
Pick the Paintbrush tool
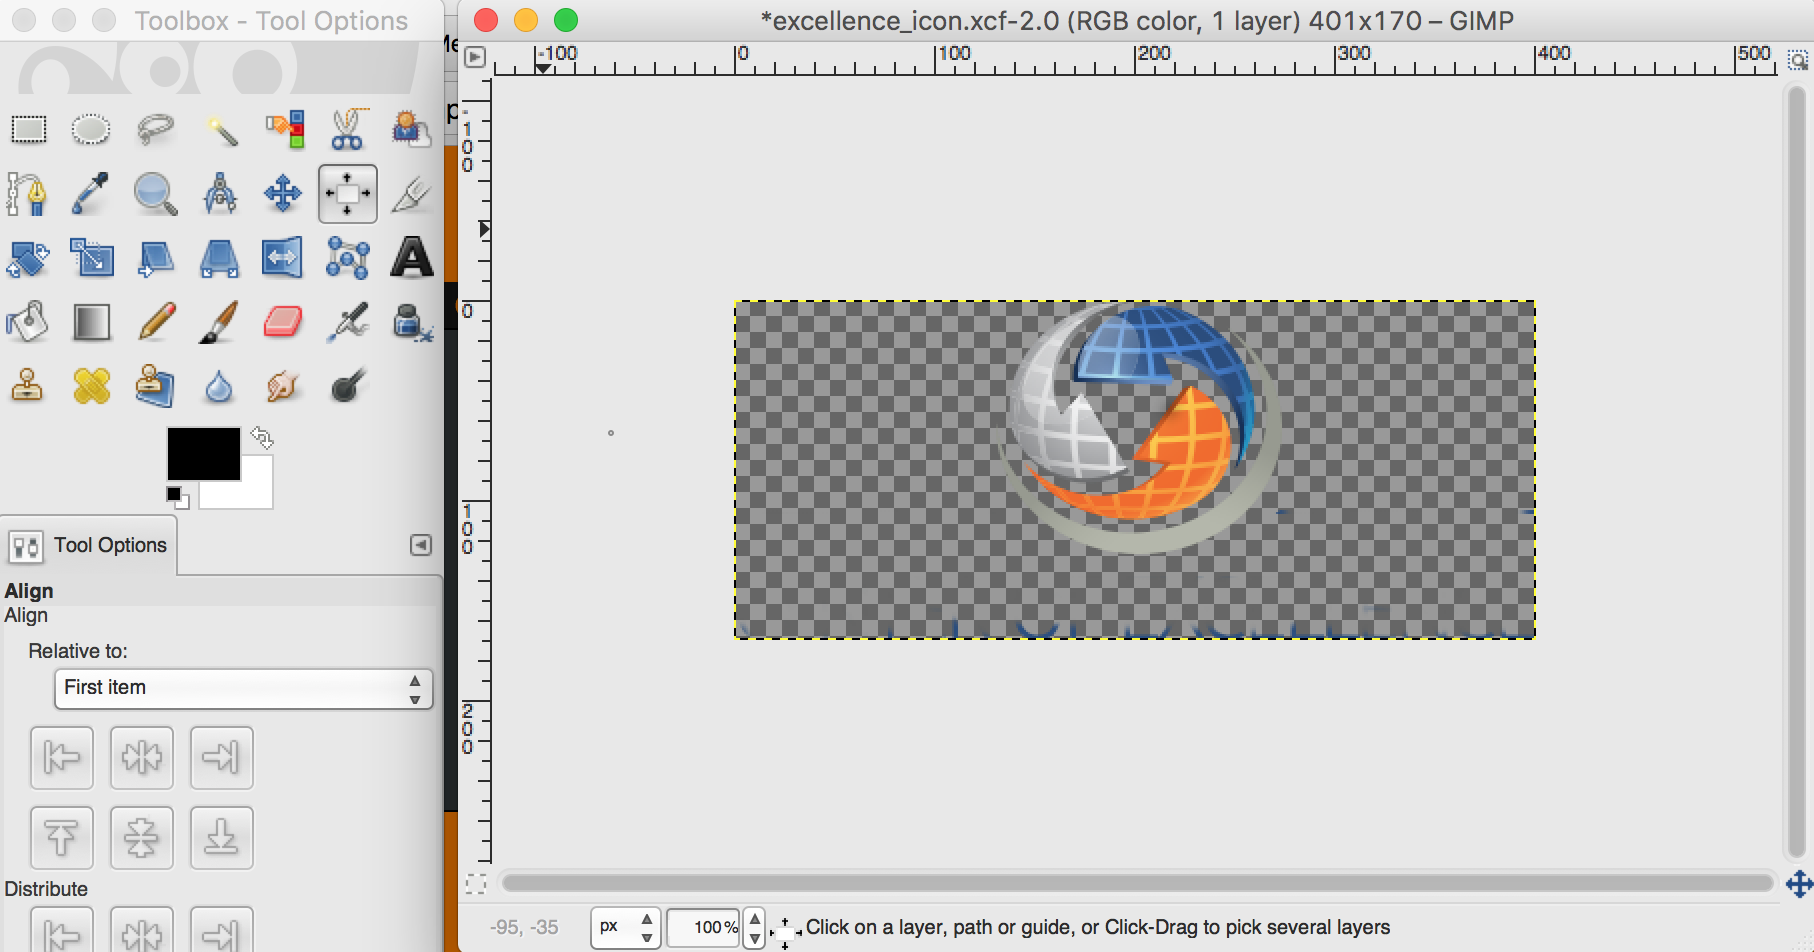(x=219, y=322)
